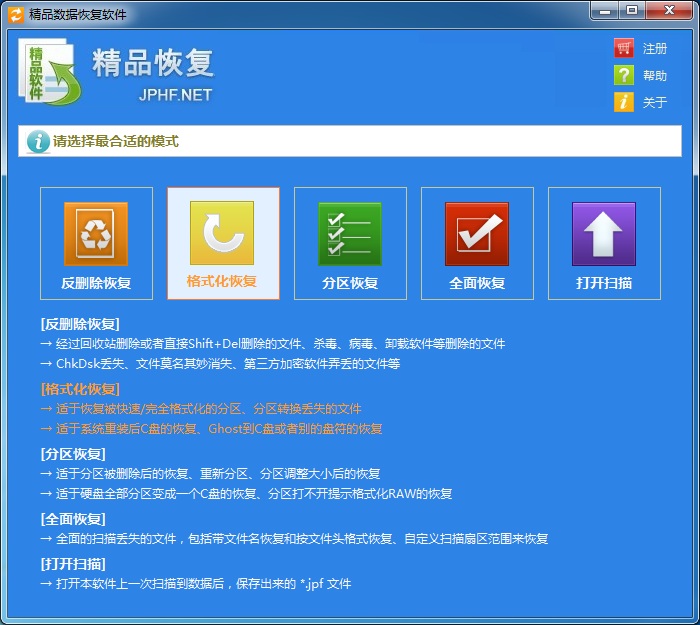Choose 格式化恢复 mode label

coord(222,281)
